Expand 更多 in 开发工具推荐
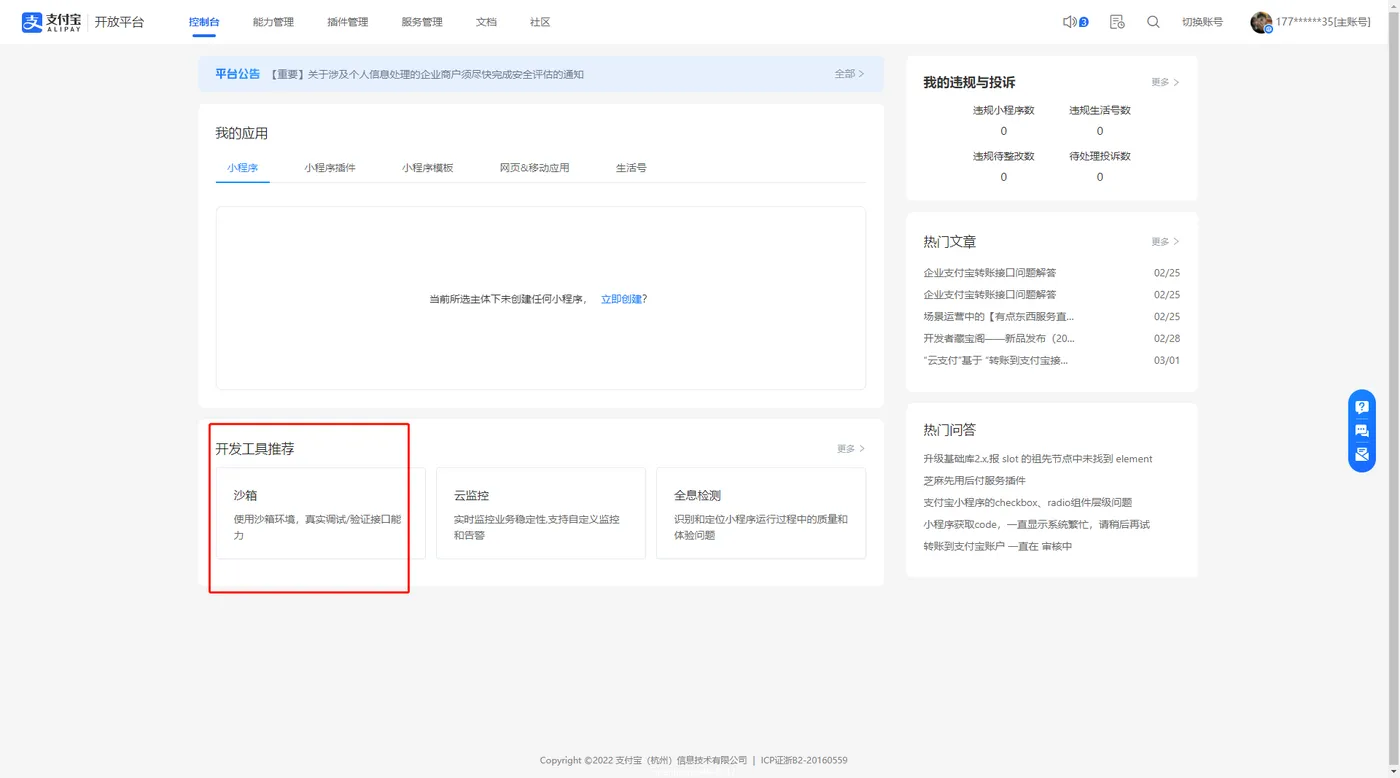The height and width of the screenshot is (778, 1400). coord(851,449)
